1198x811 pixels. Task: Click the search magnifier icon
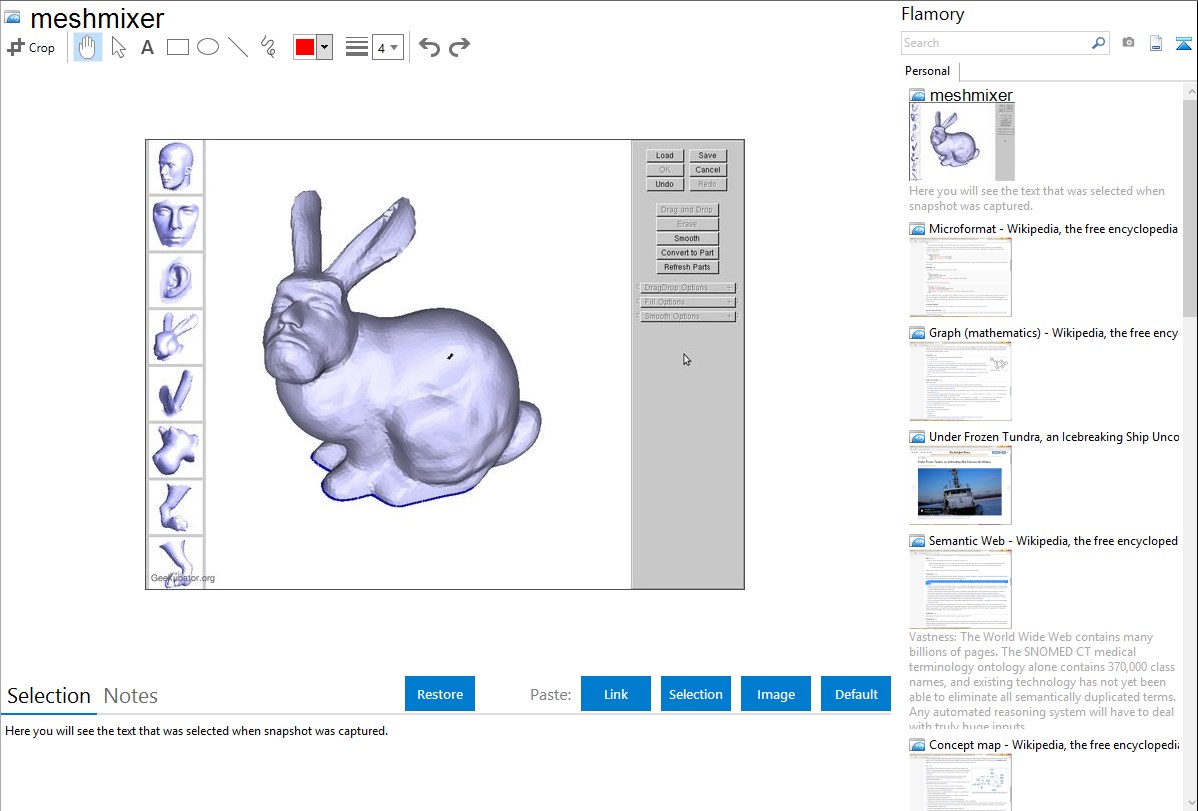coord(1099,43)
